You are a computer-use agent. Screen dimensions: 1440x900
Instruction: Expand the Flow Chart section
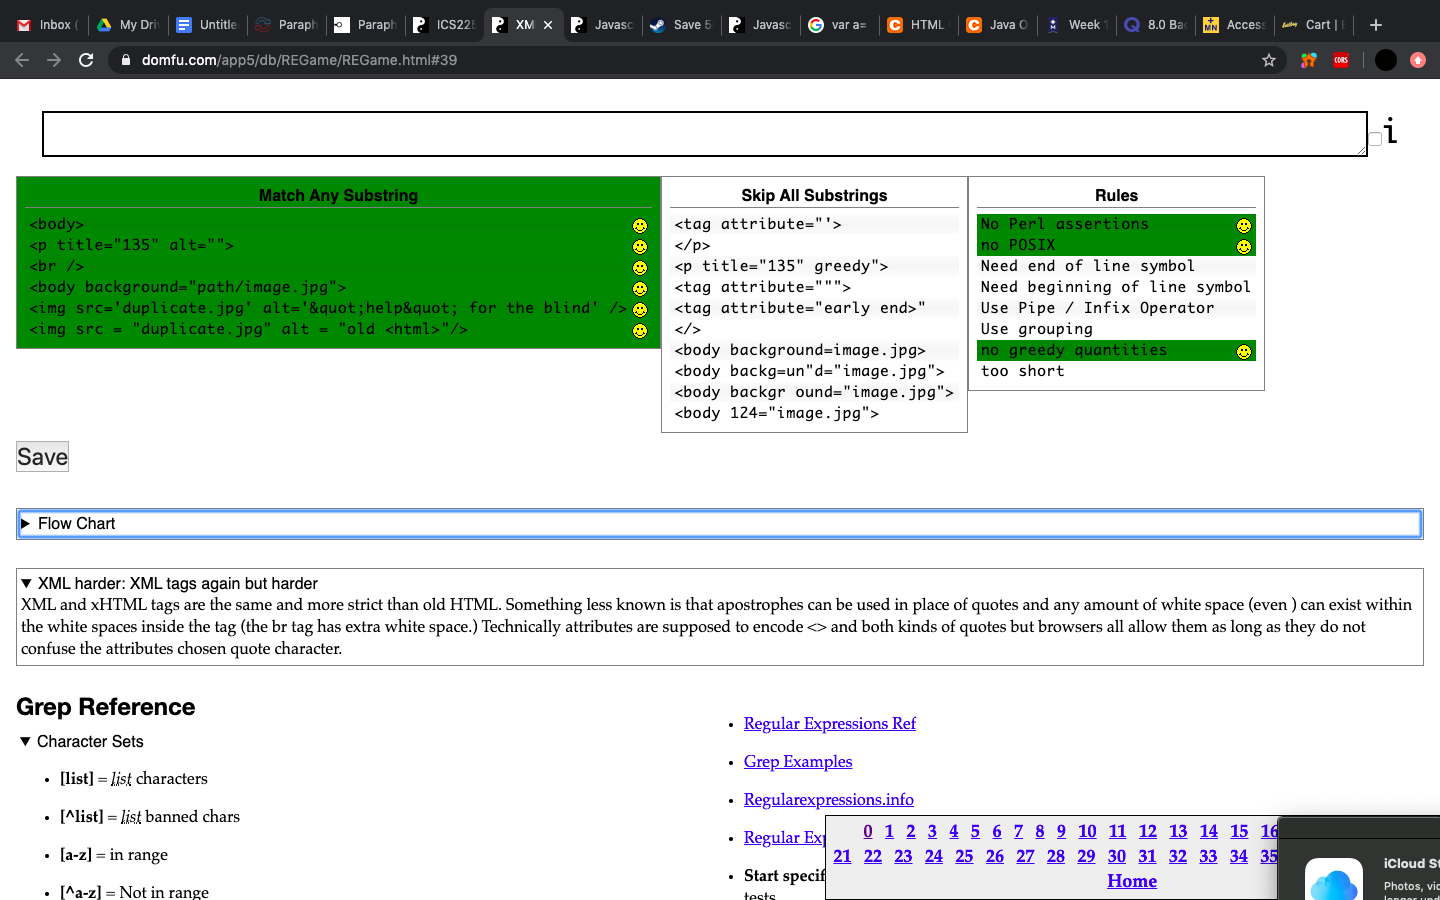719,524
